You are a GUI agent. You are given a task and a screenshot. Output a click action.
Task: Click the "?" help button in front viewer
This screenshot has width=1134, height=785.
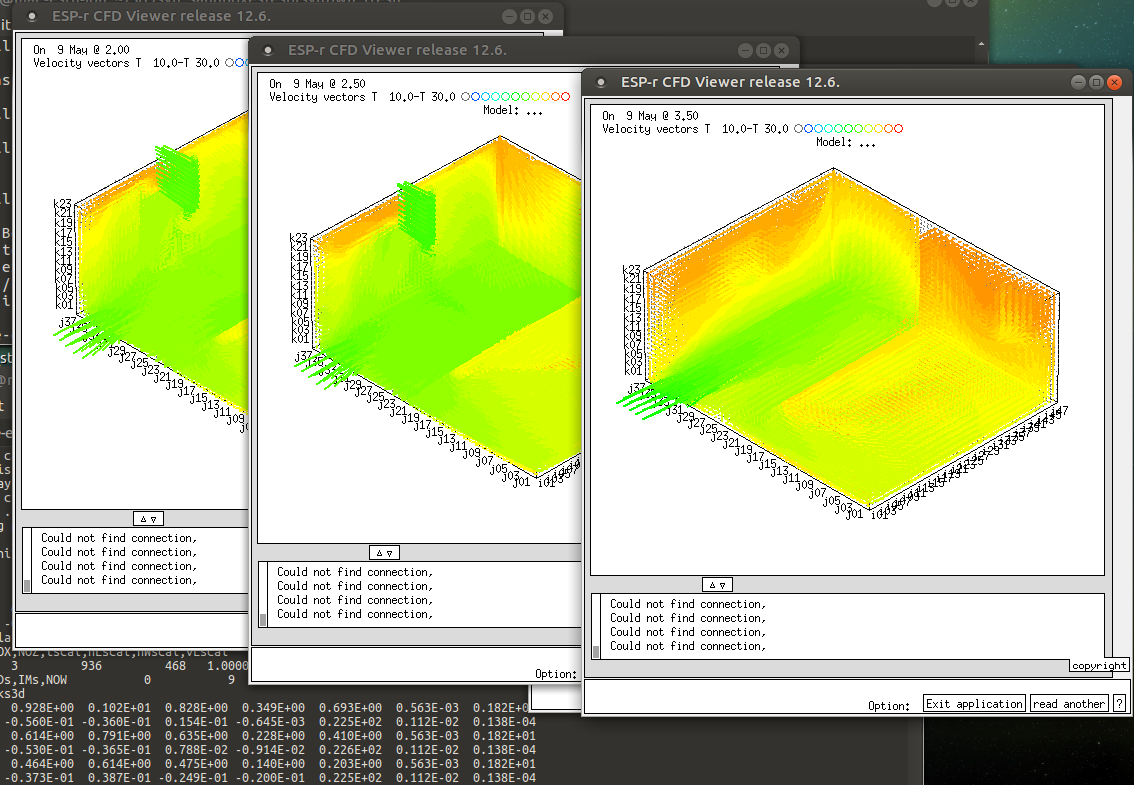(x=1119, y=704)
